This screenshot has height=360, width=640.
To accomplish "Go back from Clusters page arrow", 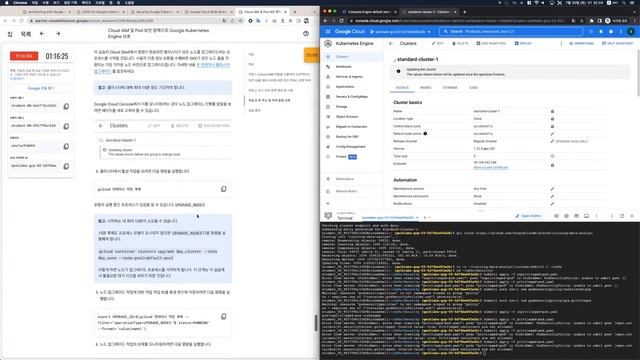I will pyautogui.click(x=391, y=43).
